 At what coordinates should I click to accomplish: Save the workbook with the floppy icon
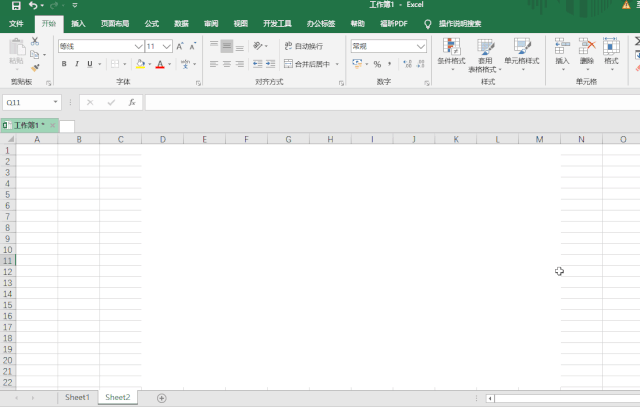point(16,6)
